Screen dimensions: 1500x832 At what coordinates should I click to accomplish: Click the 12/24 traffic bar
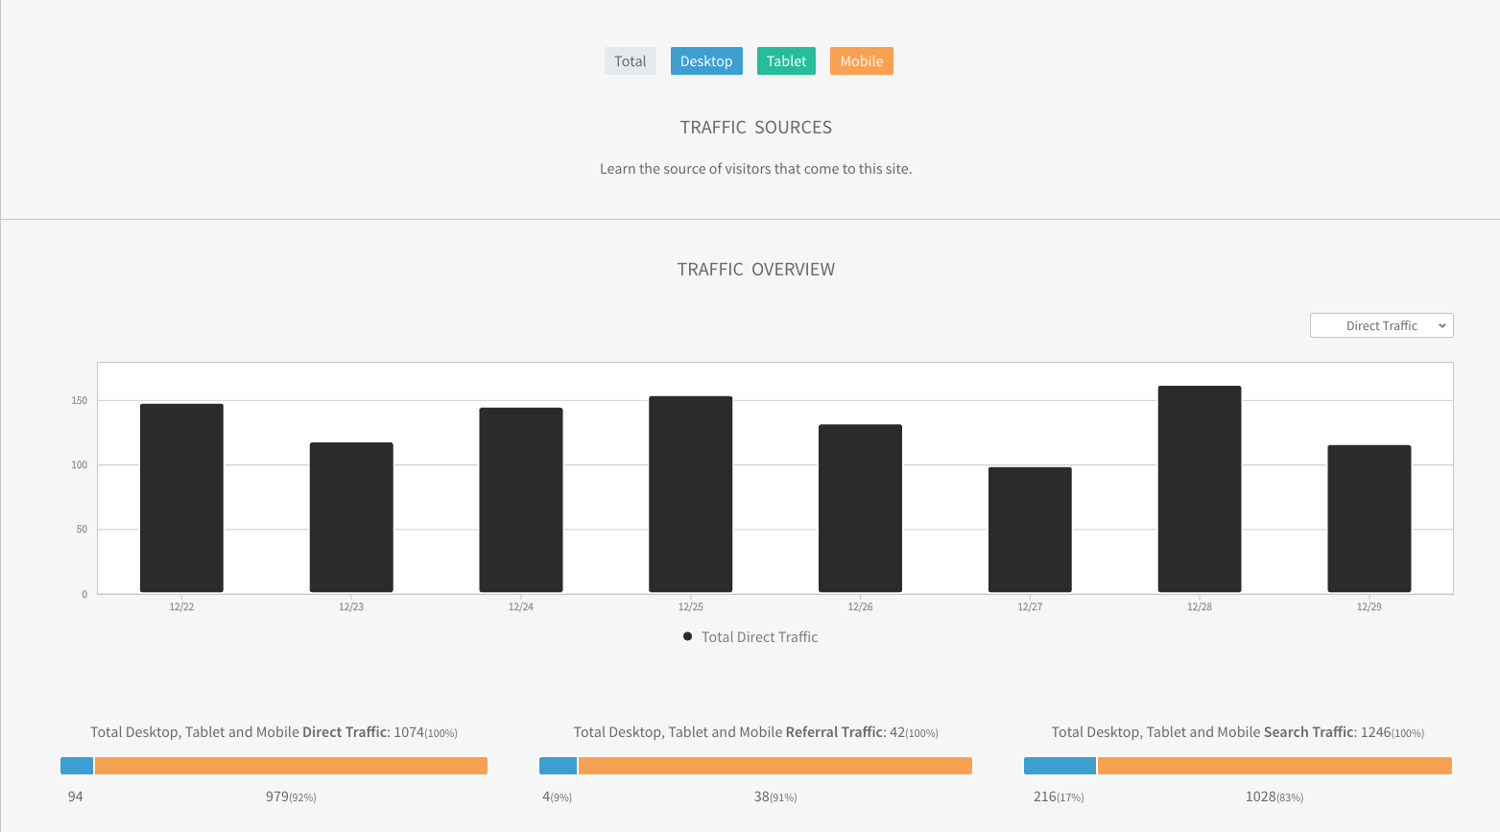click(520, 500)
